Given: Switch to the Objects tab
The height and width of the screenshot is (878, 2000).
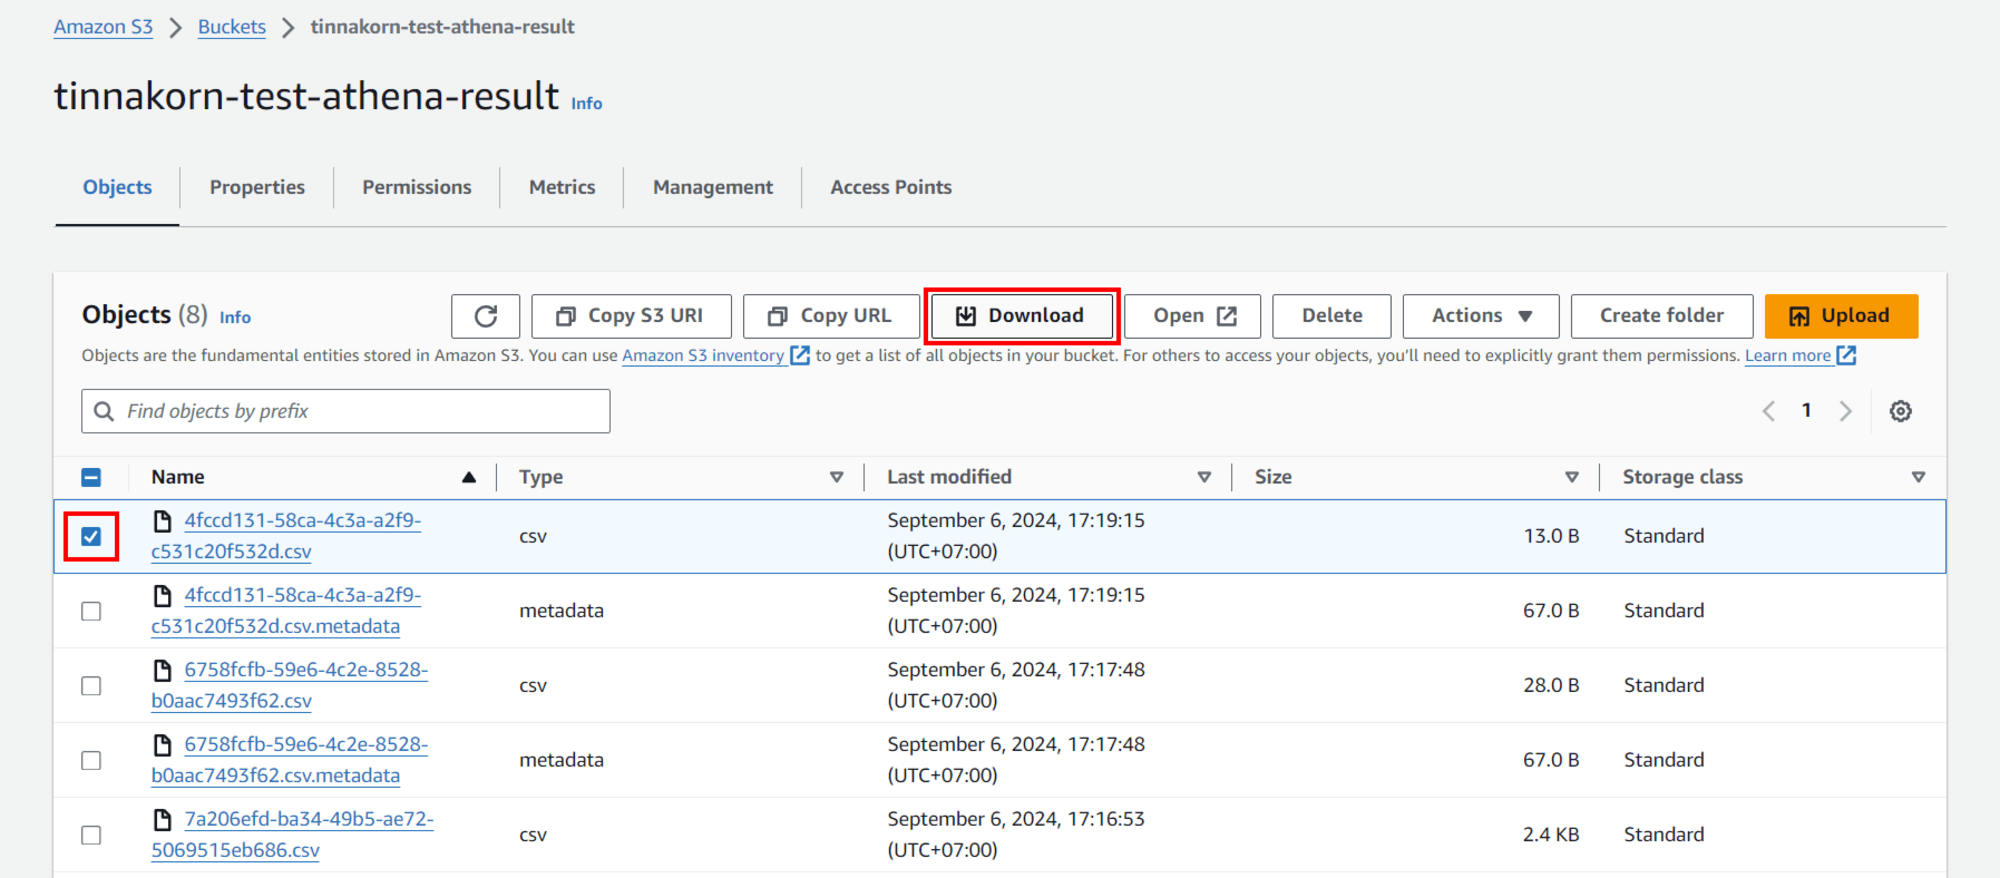Looking at the screenshot, I should click(x=117, y=187).
